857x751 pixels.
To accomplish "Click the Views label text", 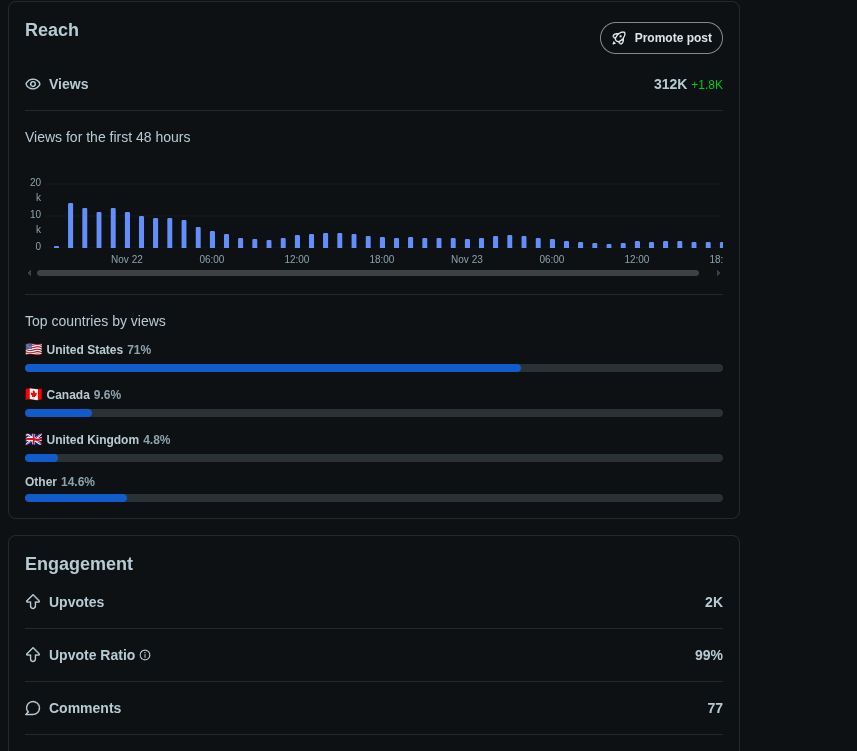I will (68, 84).
